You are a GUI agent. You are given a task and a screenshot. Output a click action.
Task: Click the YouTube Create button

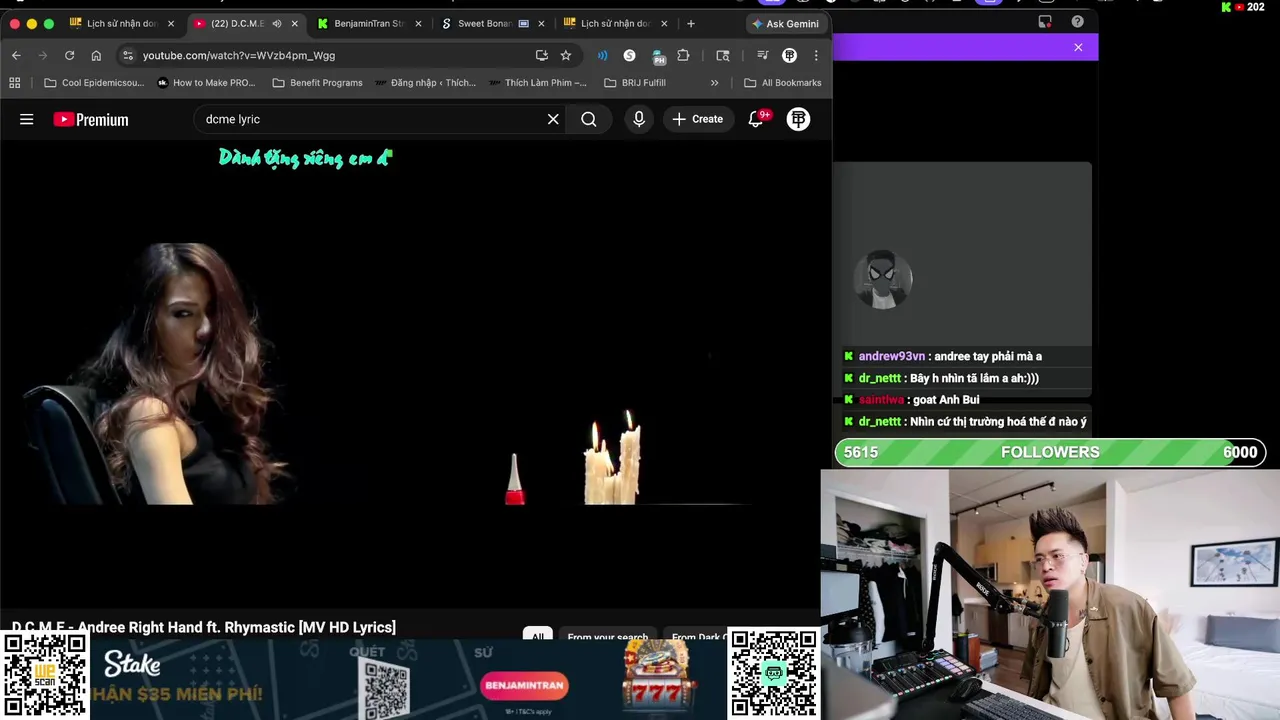click(698, 119)
